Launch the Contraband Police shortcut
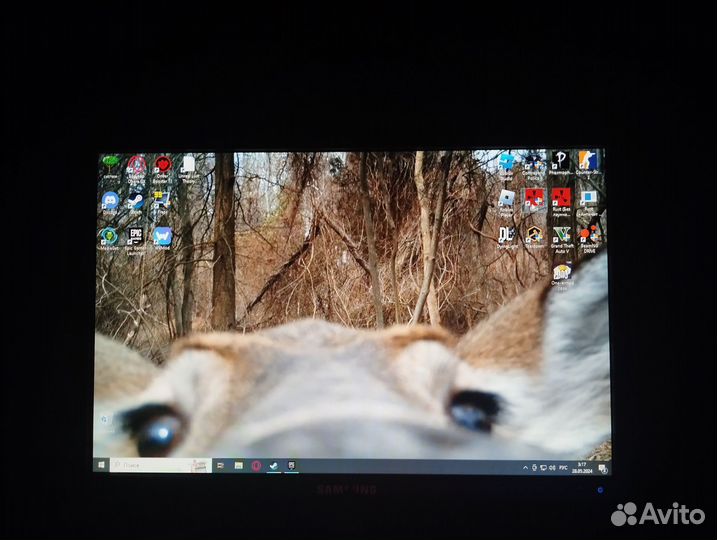Image resolution: width=717 pixels, height=540 pixels. pos(534,161)
